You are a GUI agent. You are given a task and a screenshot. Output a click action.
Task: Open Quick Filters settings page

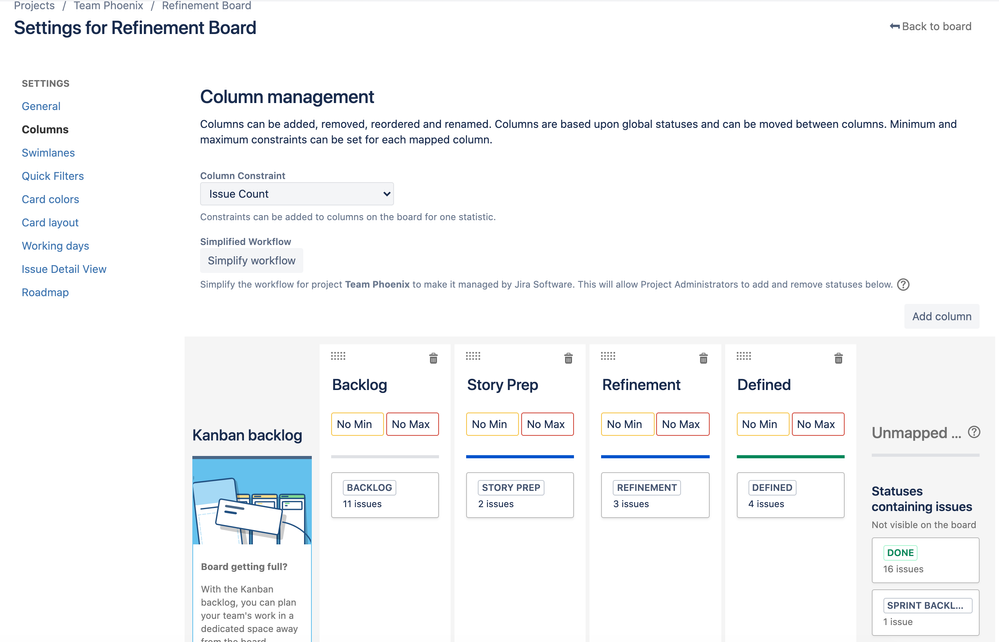(x=53, y=176)
